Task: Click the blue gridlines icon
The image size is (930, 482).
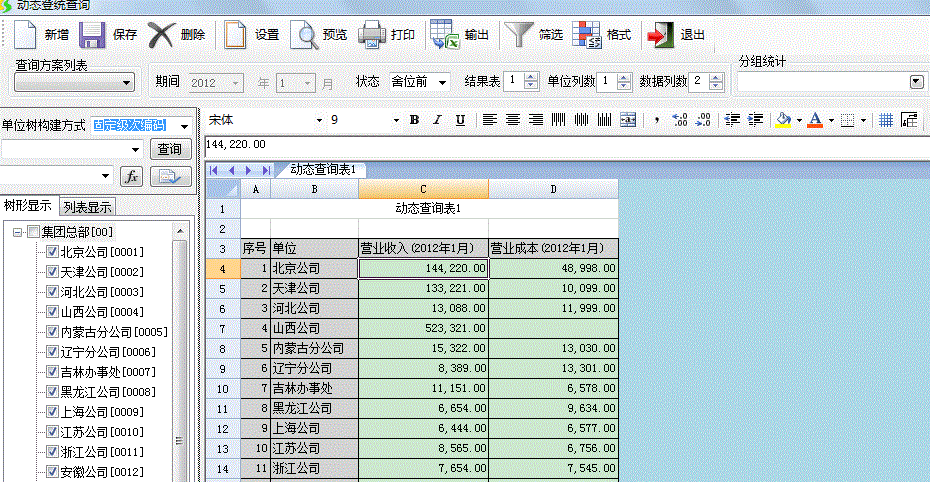Action: tap(886, 120)
